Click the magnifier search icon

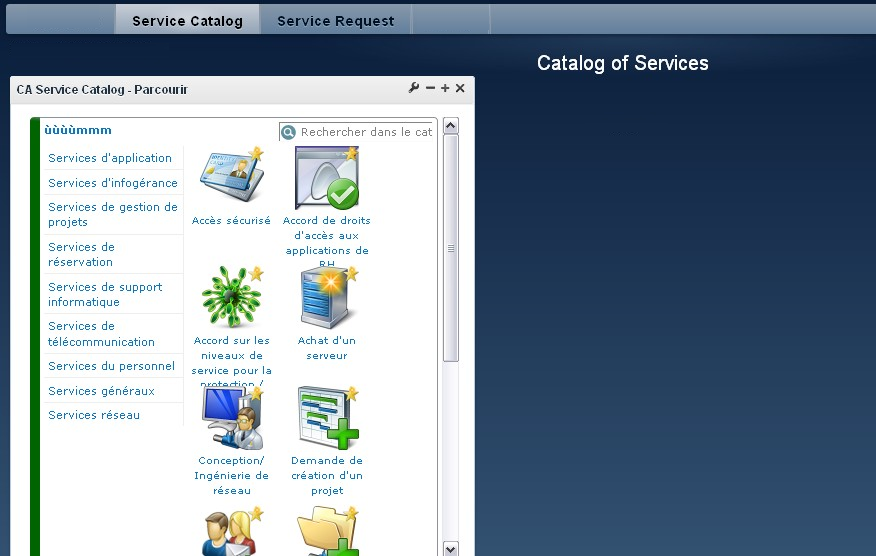click(288, 132)
